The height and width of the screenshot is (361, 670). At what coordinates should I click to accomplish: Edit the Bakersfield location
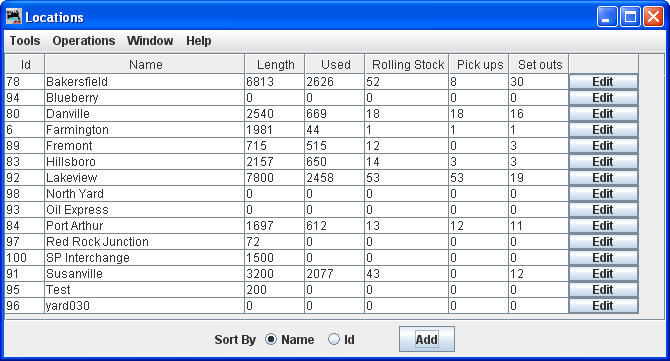603,82
